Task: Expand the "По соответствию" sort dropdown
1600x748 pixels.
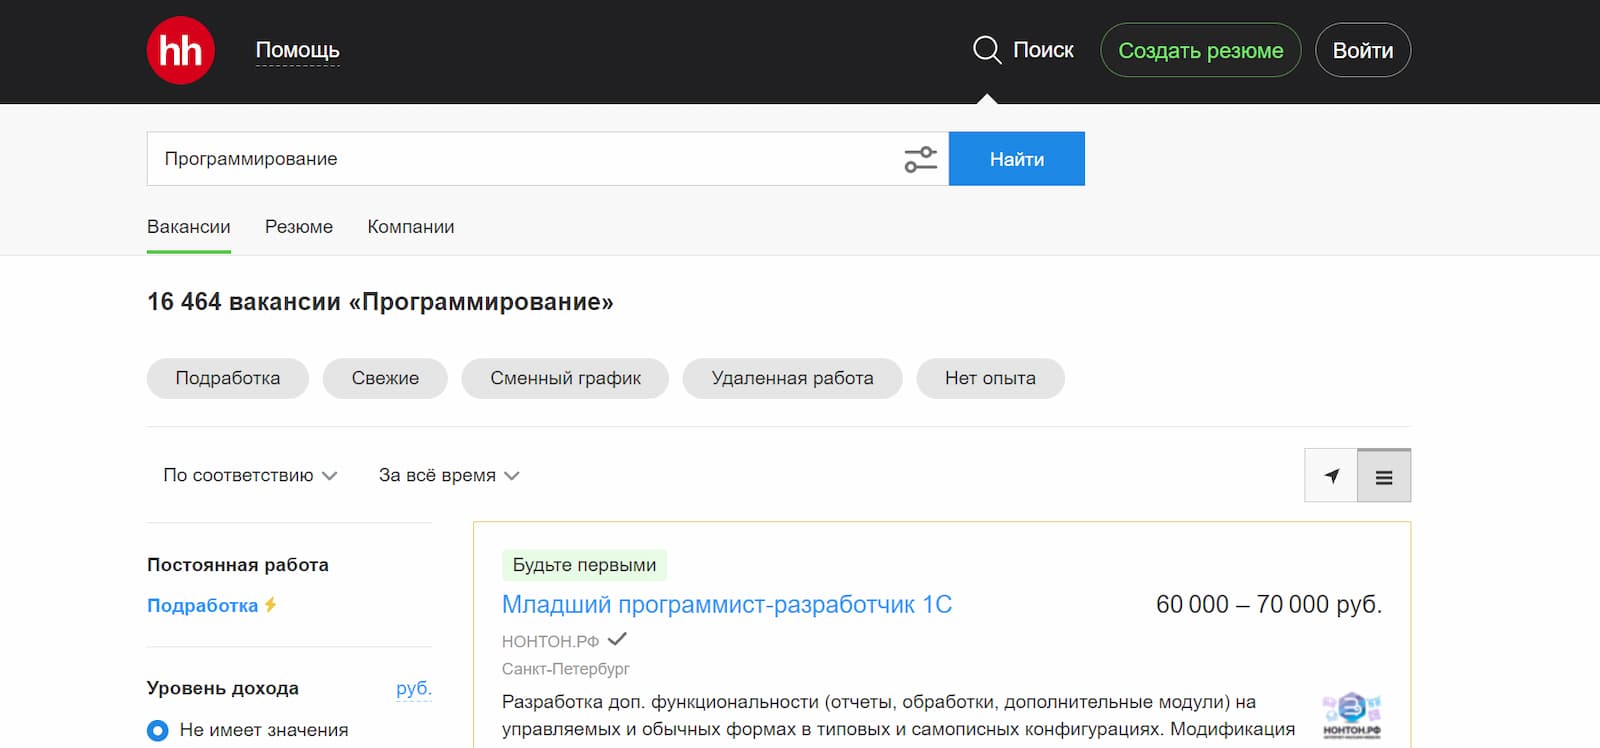Action: 250,476
